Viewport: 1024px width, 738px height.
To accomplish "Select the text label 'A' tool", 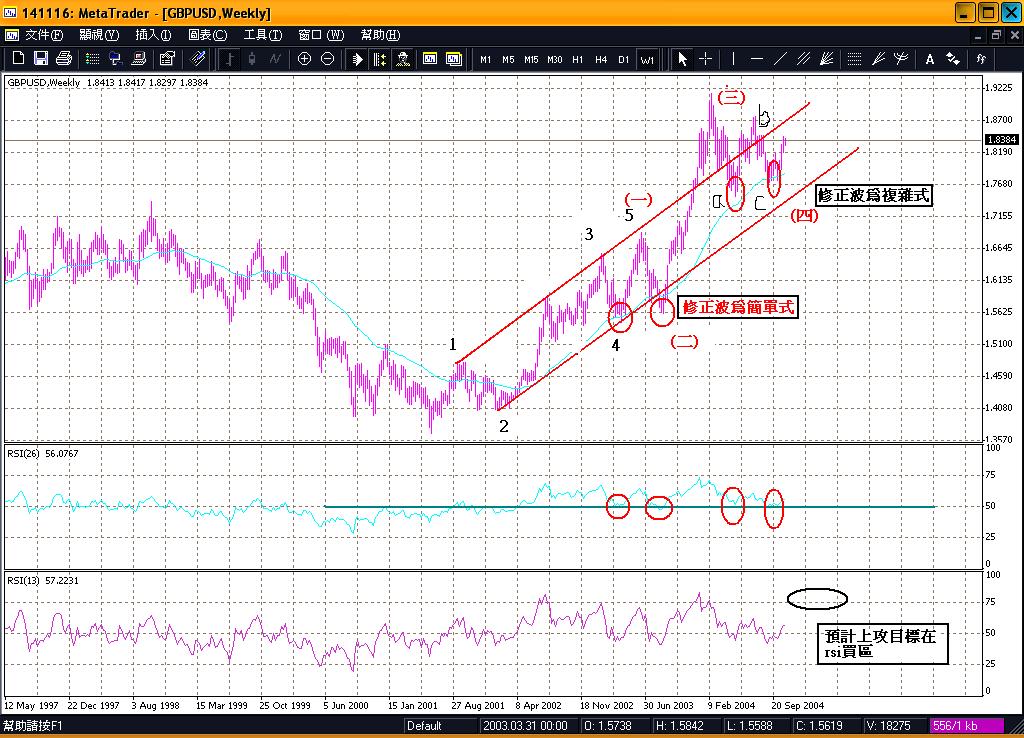I will point(929,59).
